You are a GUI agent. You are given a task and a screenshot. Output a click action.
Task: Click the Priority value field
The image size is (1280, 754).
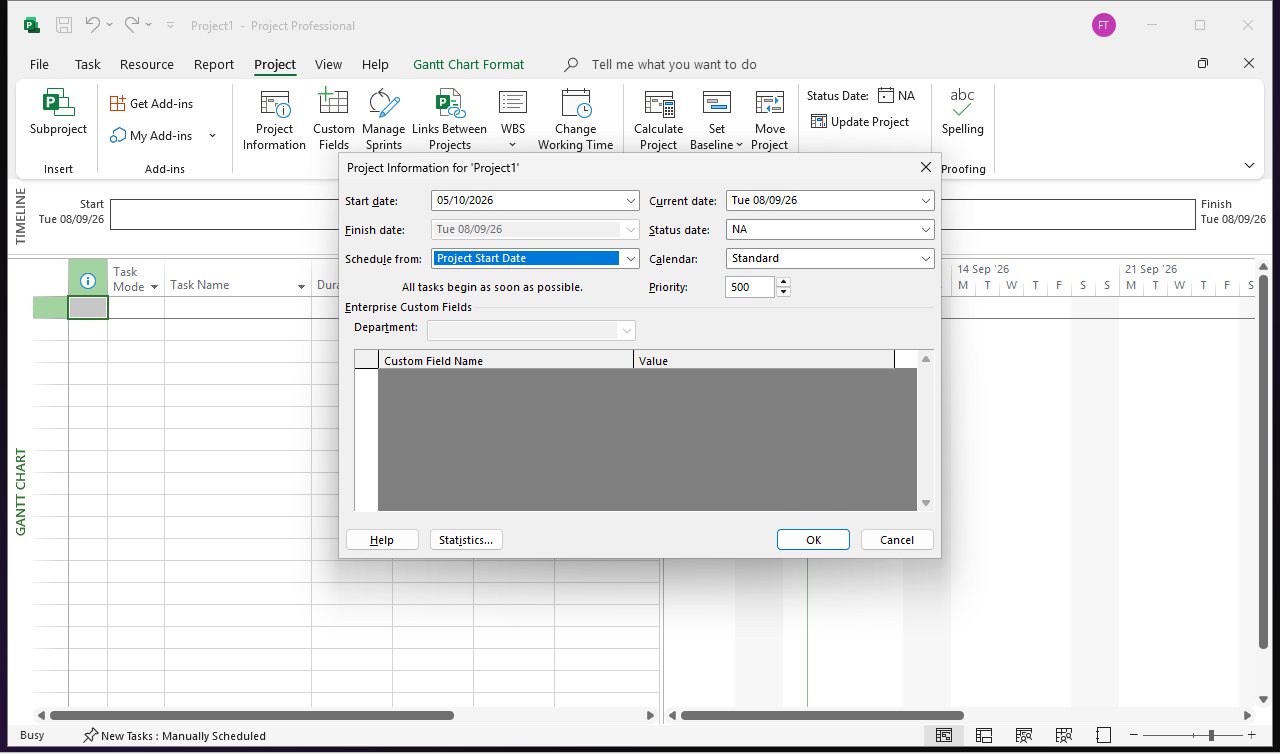pos(750,287)
